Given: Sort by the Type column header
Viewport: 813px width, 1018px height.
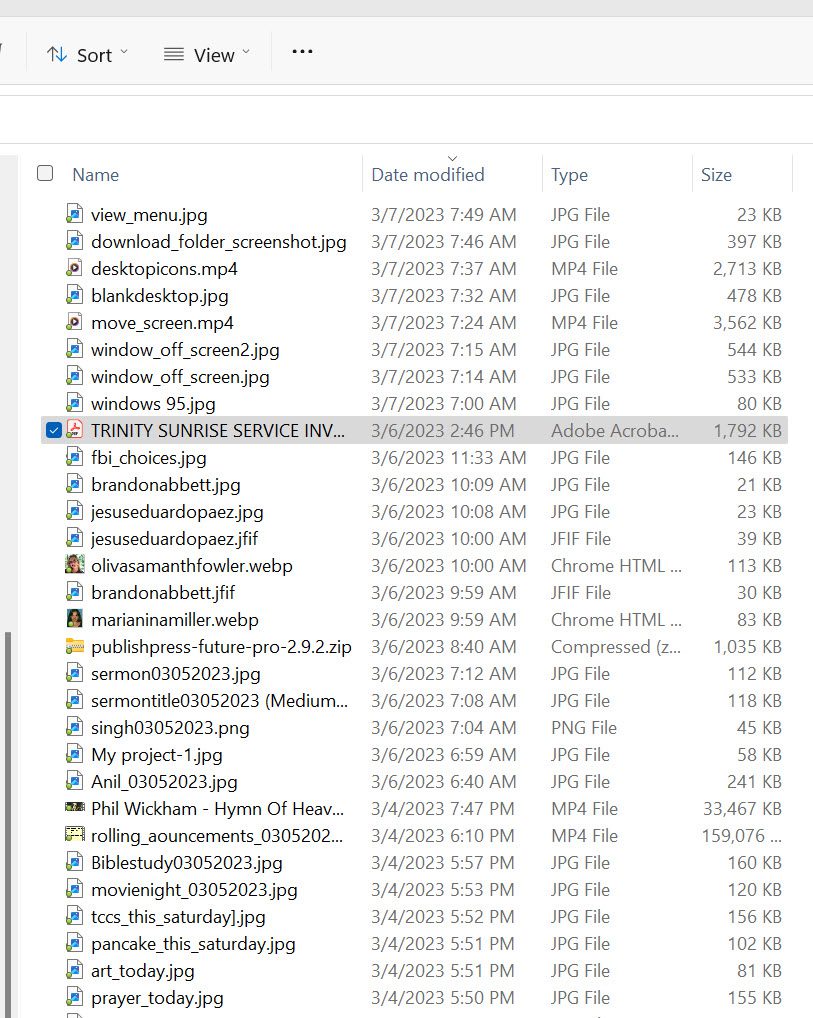Looking at the screenshot, I should pos(569,175).
